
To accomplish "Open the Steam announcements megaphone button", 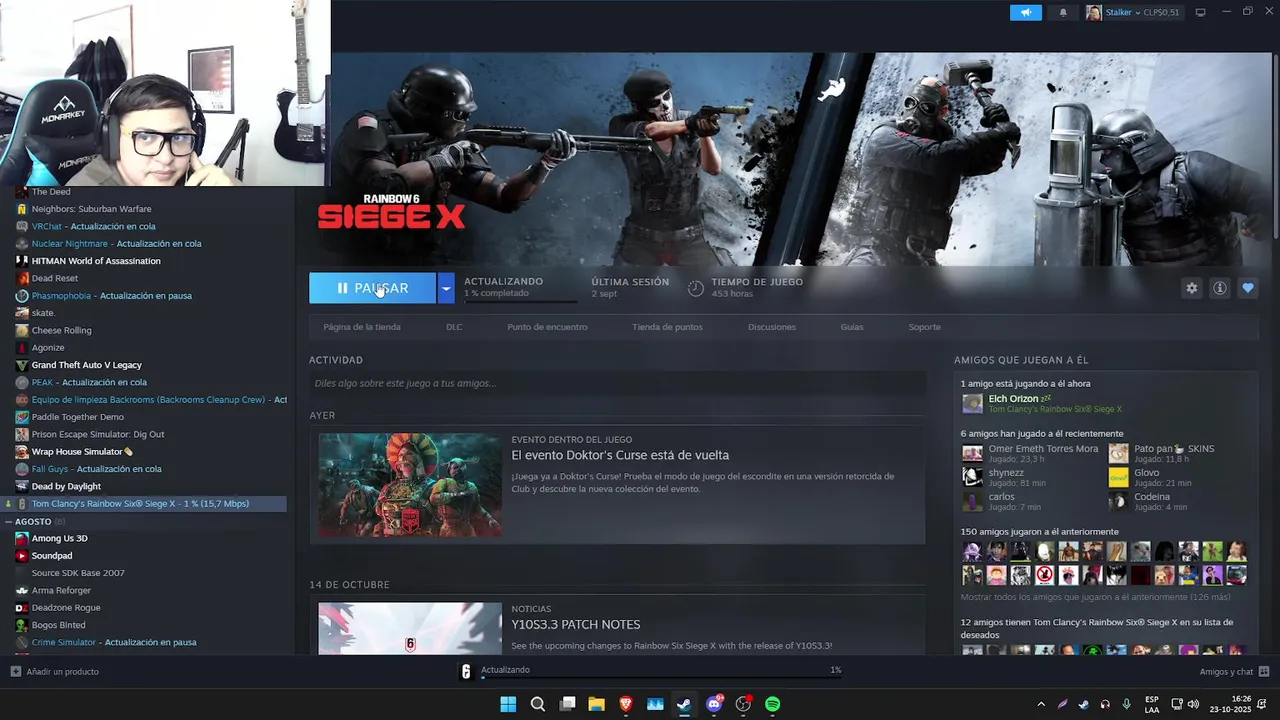I will click(x=1025, y=12).
